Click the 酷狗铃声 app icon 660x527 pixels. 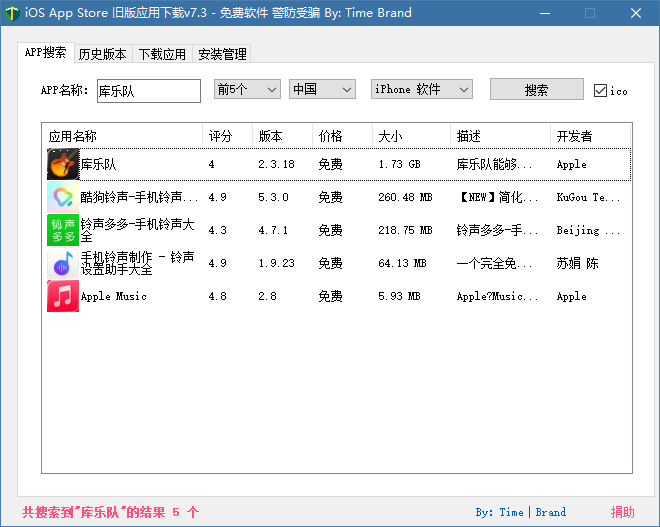(63, 197)
